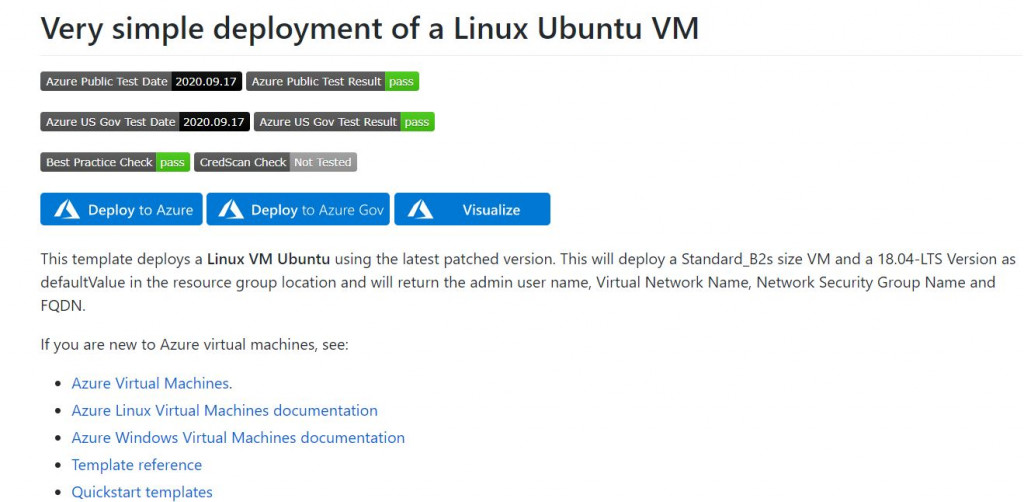Visit the Quickstart templates link
The image size is (1024, 502).
142,491
